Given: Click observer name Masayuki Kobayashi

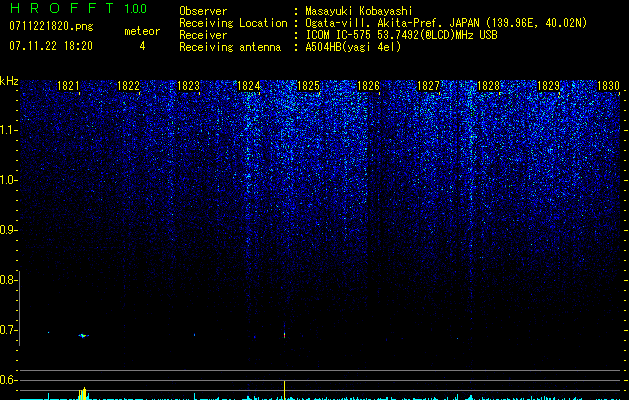Looking at the screenshot, I should point(359,11).
